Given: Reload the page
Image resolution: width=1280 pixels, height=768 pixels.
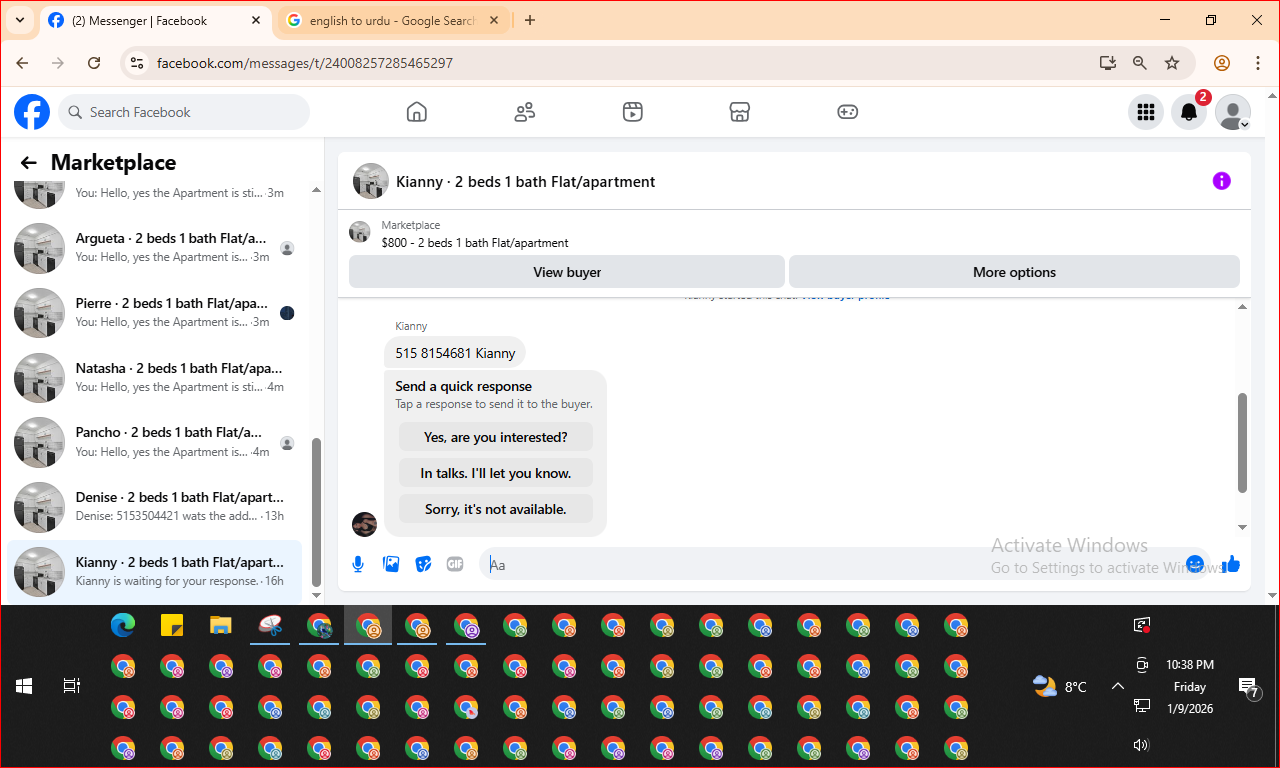Looking at the screenshot, I should 94,63.
